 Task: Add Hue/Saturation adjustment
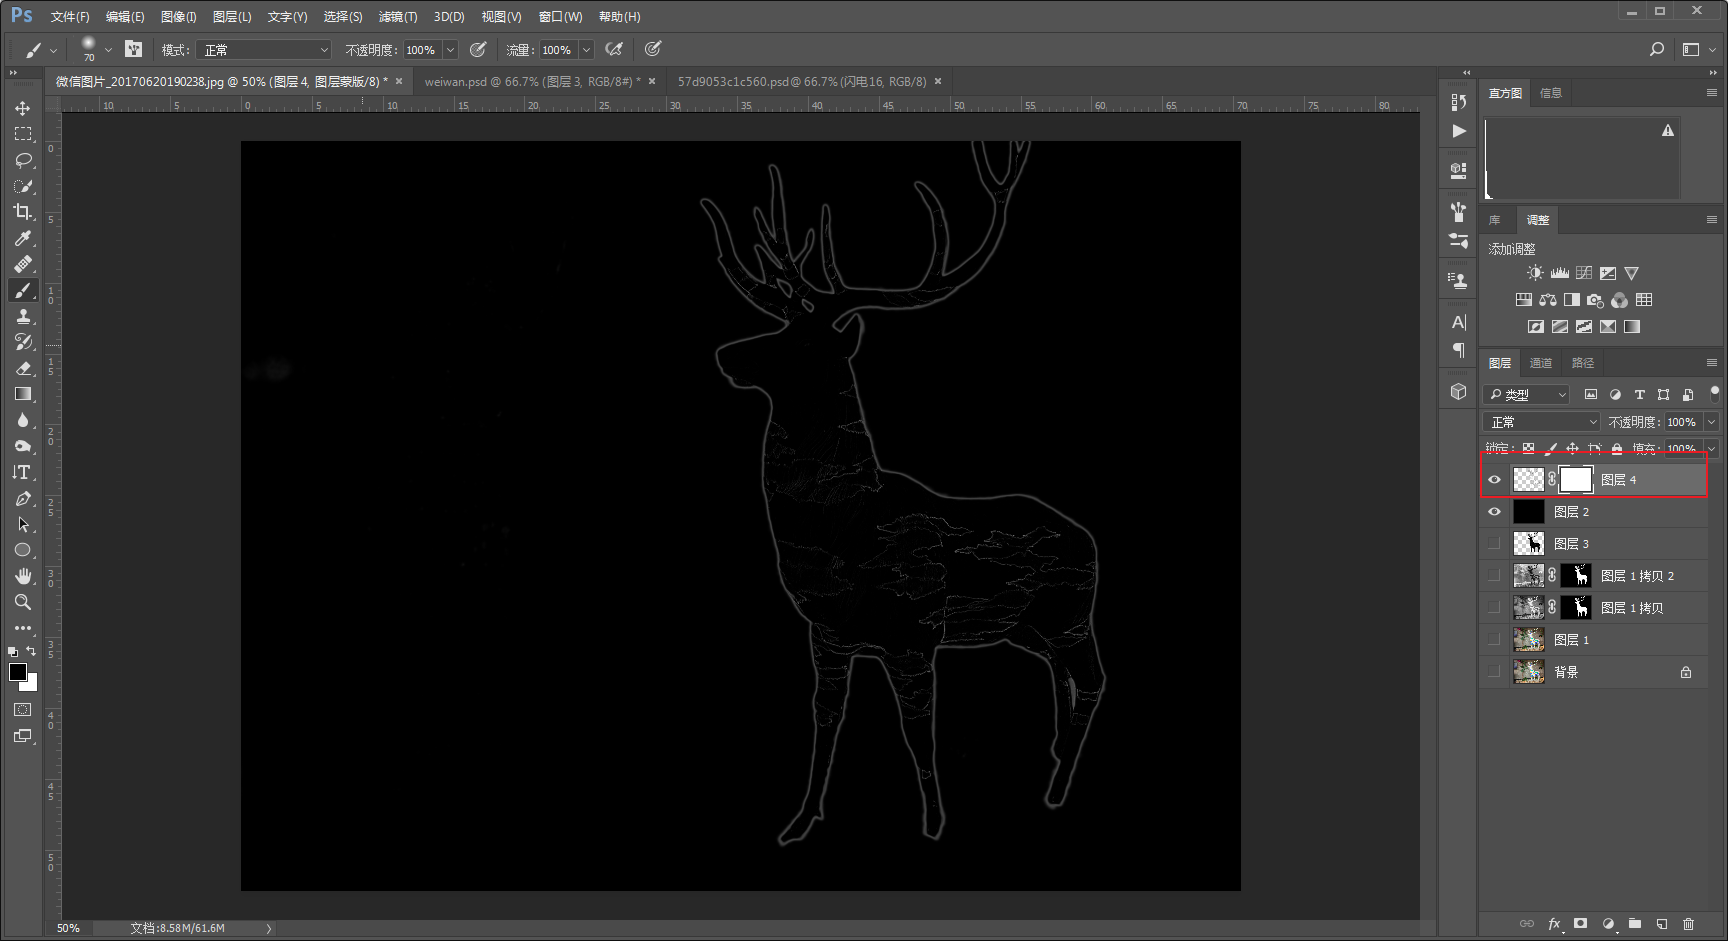pyautogui.click(x=1523, y=300)
